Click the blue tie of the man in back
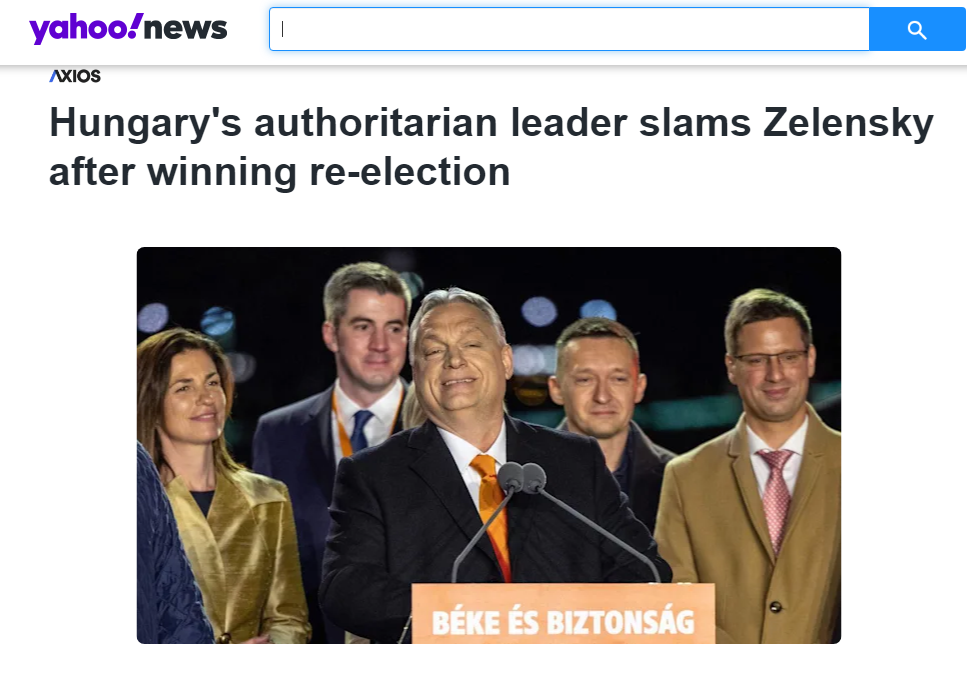 (x=361, y=430)
